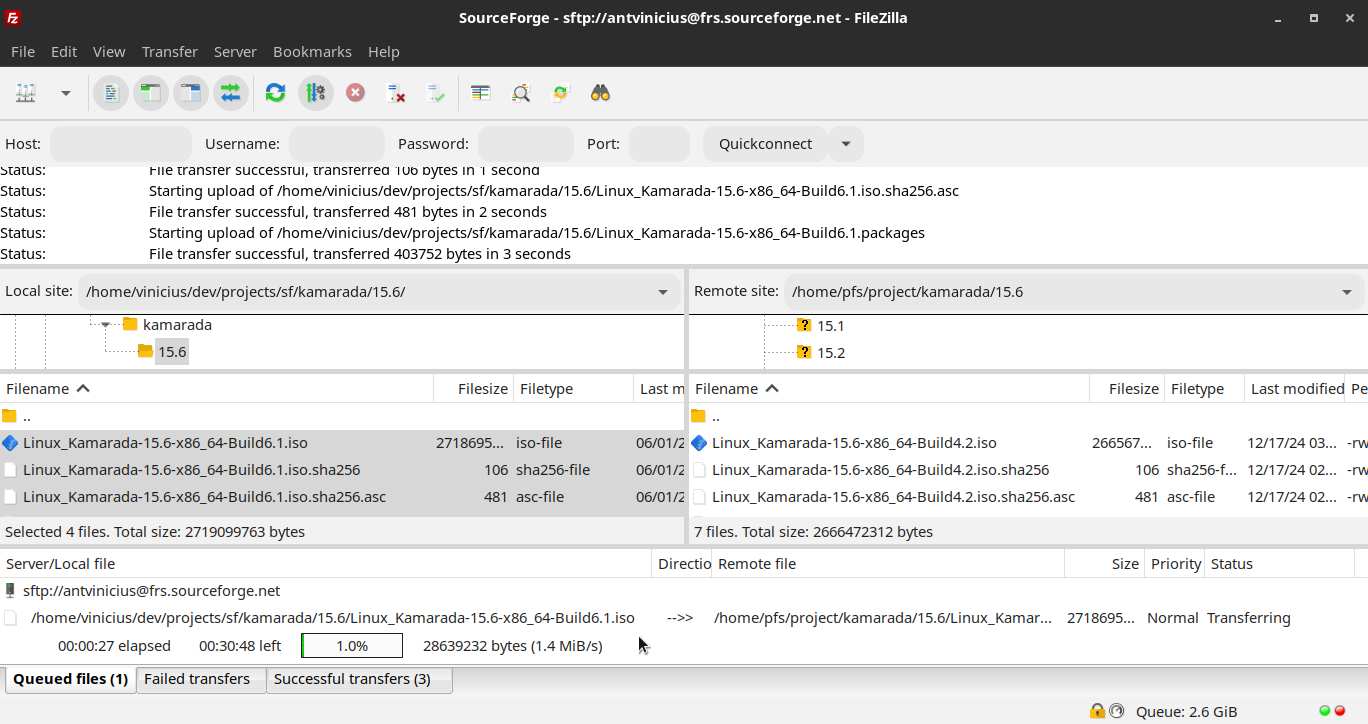
Task: Click the Status column header in queue
Action: [x=1279, y=564]
